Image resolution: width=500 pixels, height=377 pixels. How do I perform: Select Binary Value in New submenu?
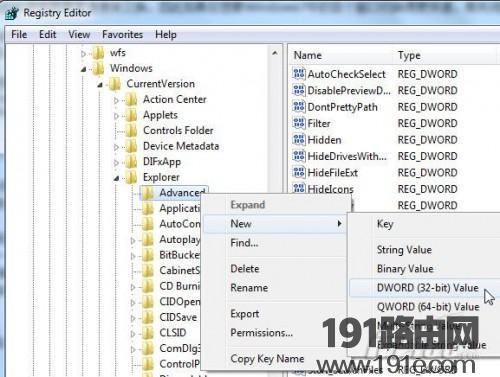(424, 269)
